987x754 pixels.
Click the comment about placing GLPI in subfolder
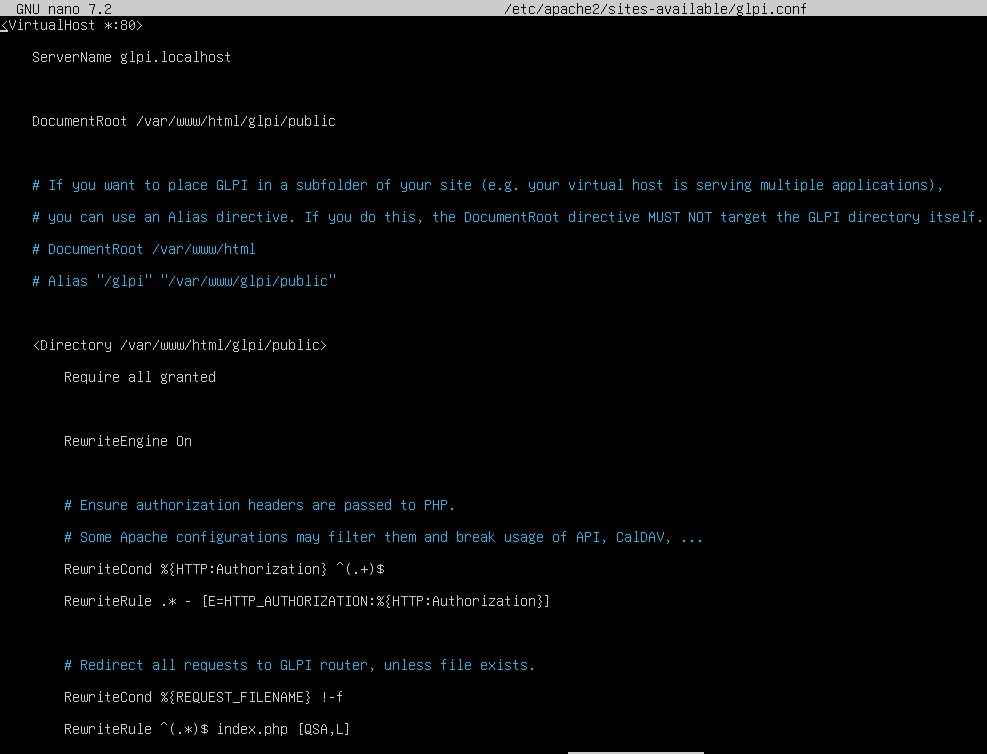click(487, 185)
